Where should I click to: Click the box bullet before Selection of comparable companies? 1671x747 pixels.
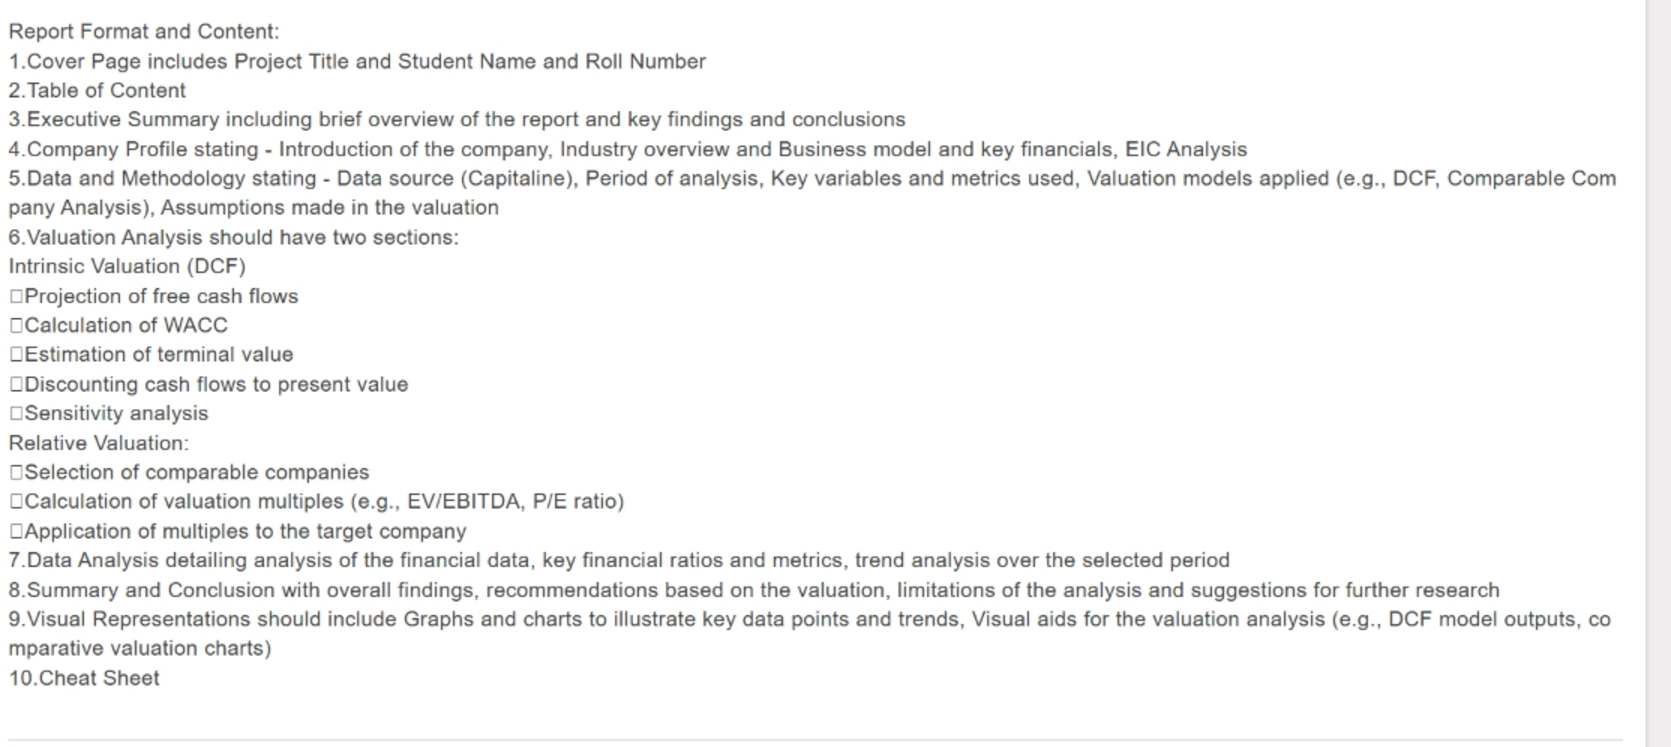click(x=16, y=473)
